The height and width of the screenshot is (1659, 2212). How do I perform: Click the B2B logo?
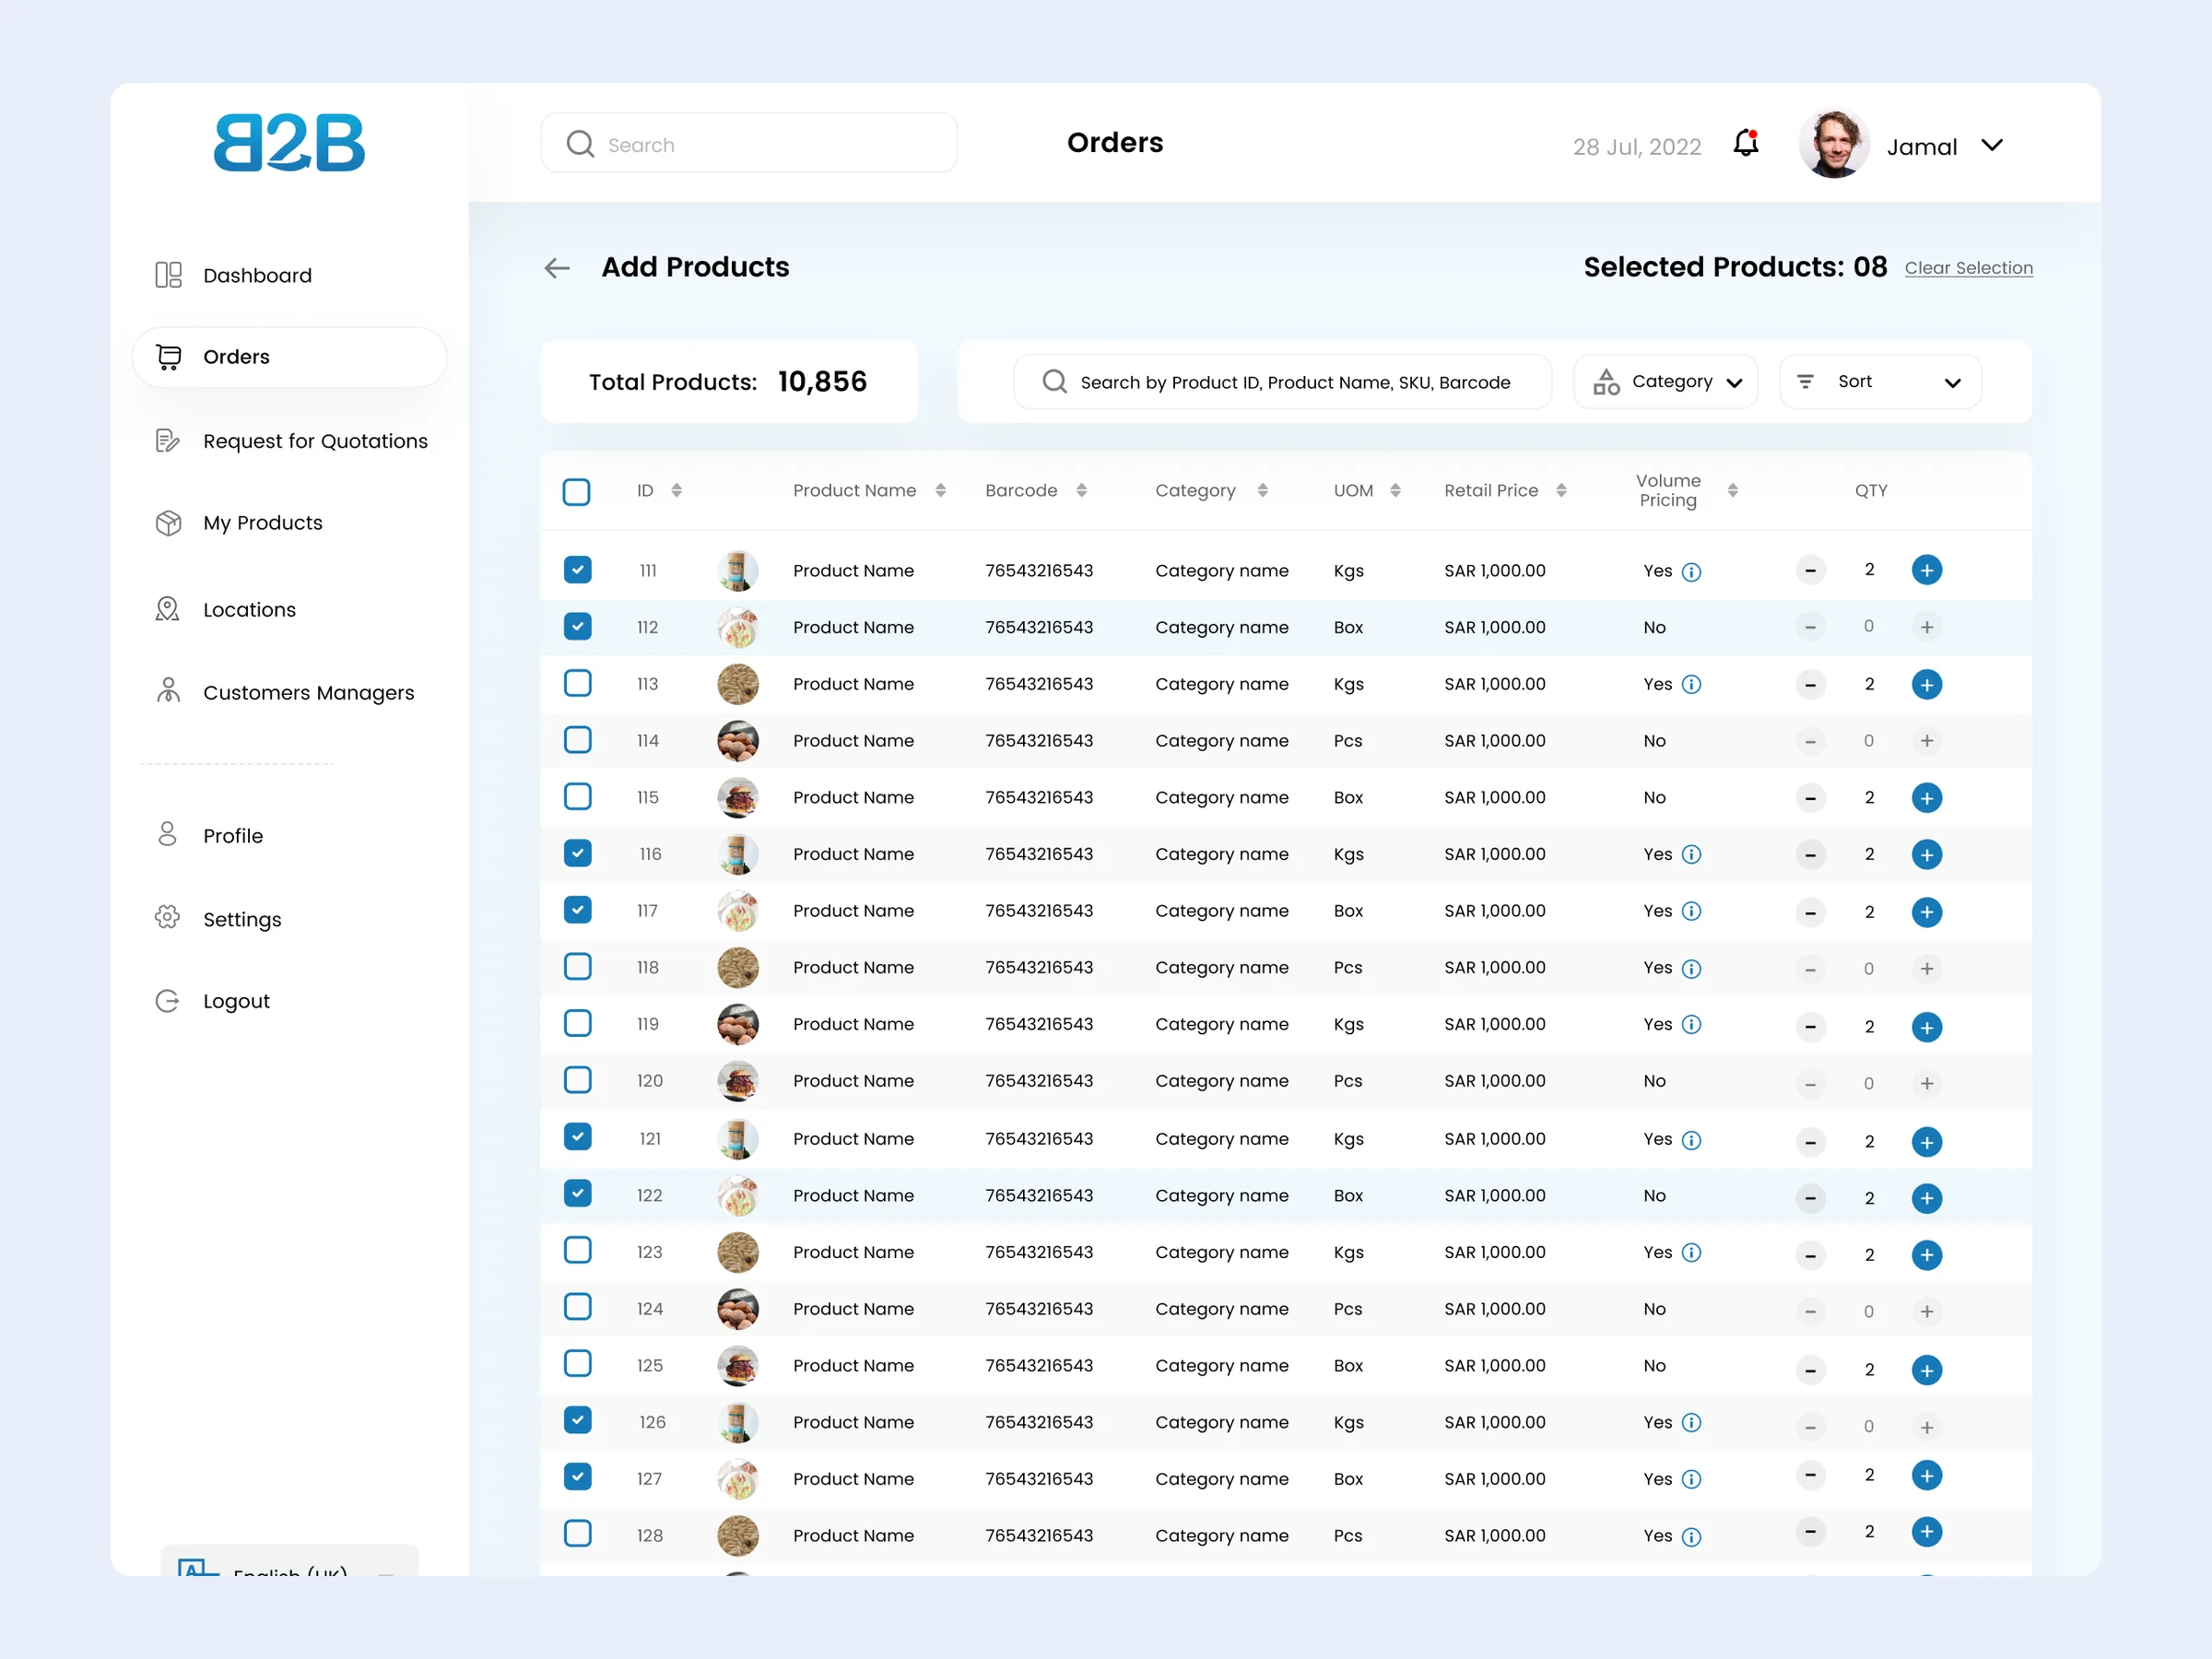(289, 143)
